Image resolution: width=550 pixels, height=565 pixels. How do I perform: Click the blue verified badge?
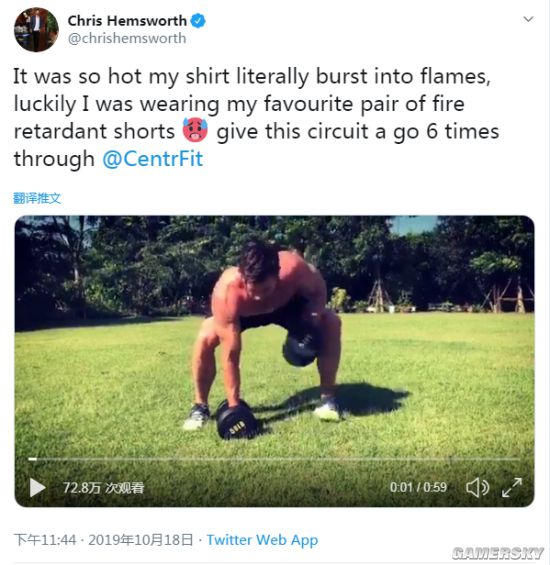(x=198, y=21)
